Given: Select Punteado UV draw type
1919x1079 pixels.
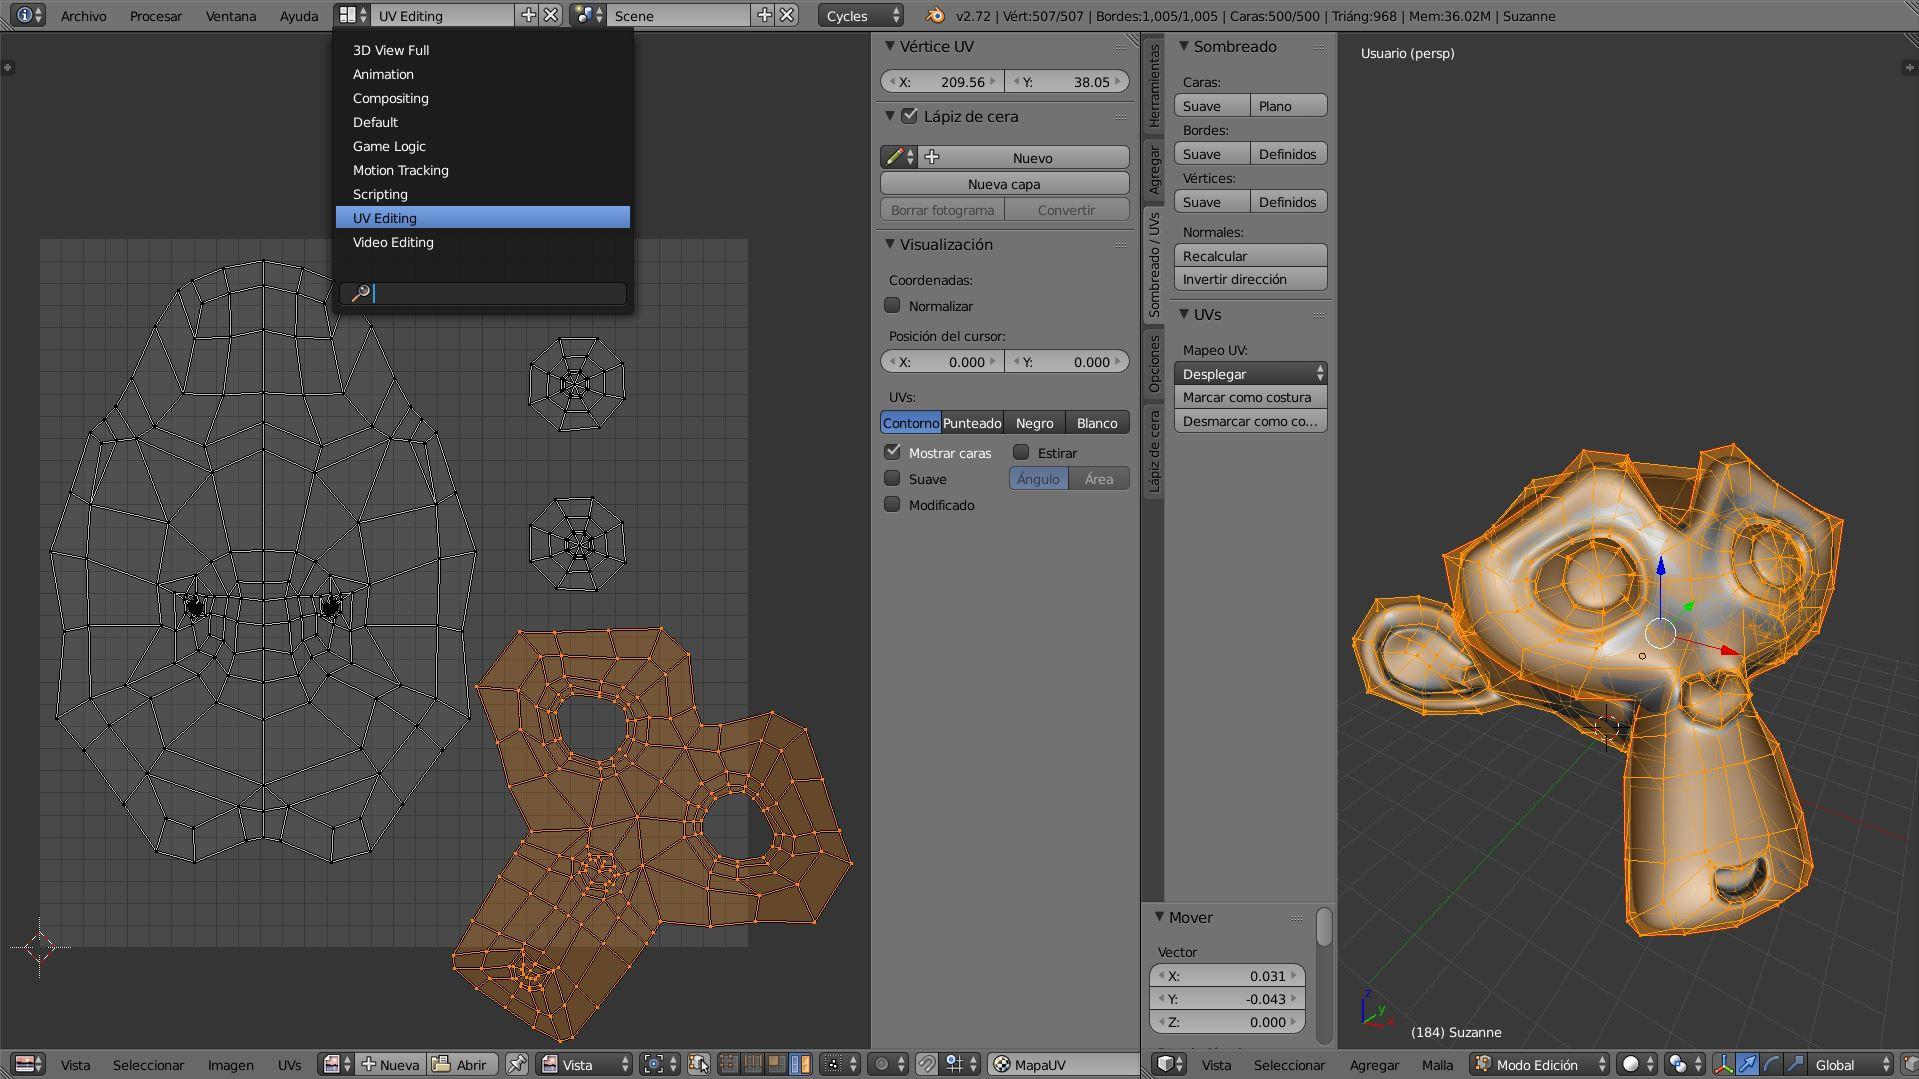Looking at the screenshot, I should click(972, 422).
